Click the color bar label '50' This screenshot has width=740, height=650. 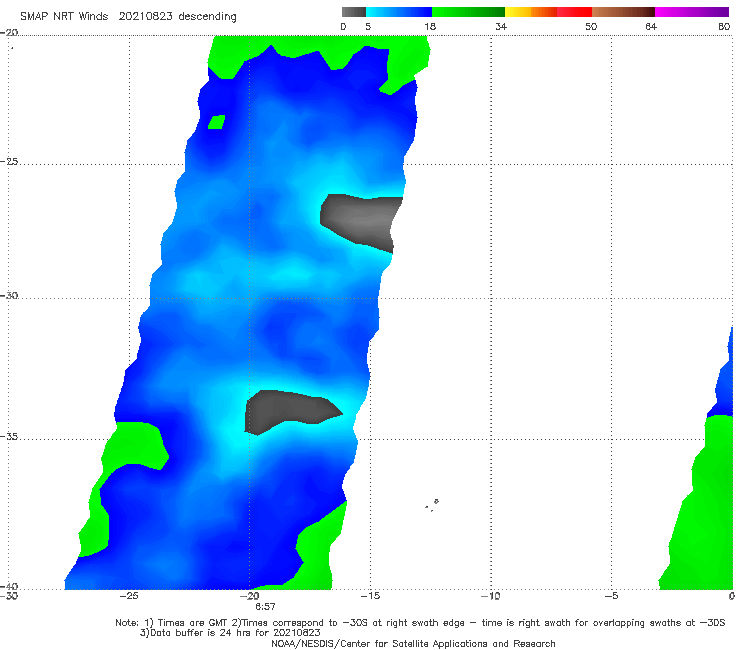(591, 26)
